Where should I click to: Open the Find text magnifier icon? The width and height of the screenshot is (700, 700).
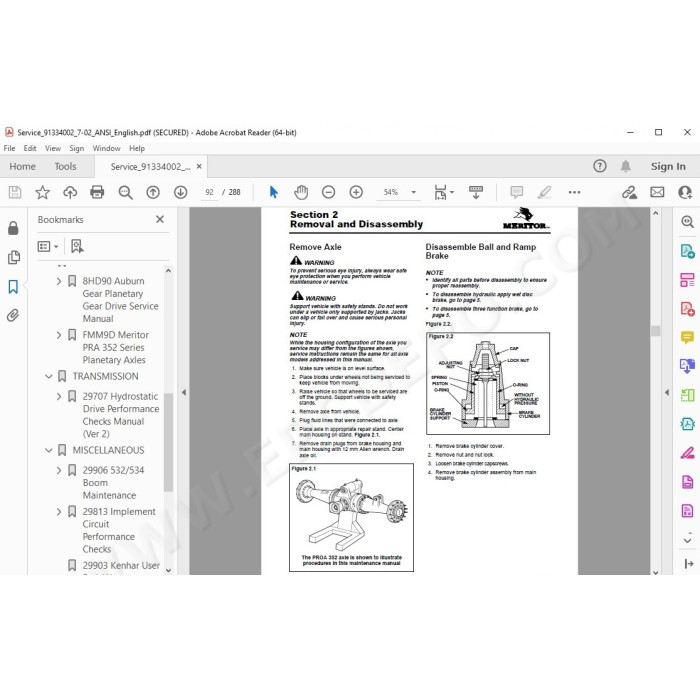point(125,192)
